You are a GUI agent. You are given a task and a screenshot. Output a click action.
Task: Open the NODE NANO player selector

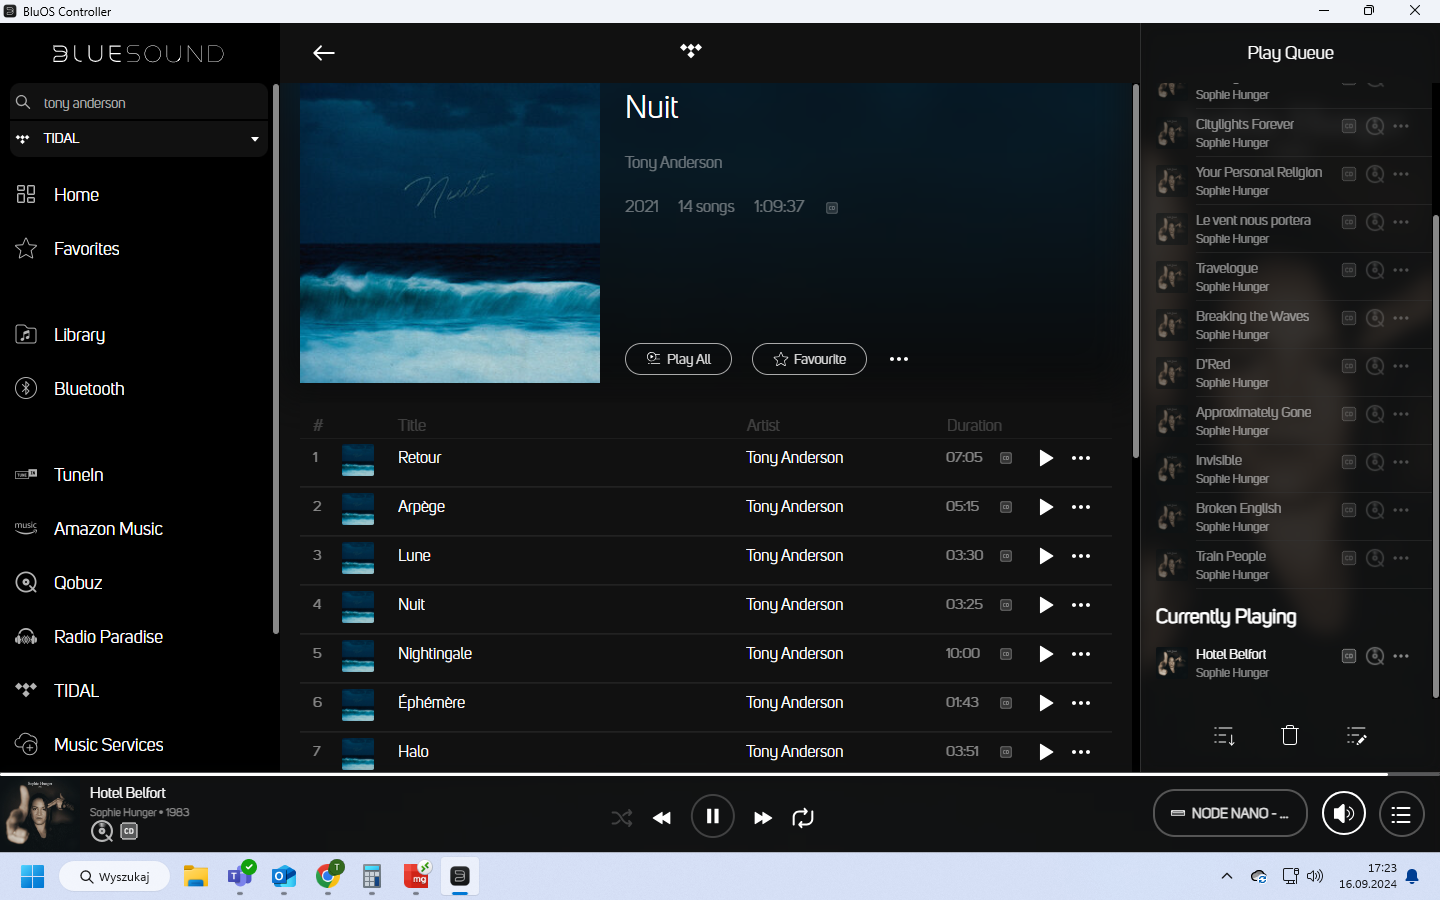[1230, 813]
